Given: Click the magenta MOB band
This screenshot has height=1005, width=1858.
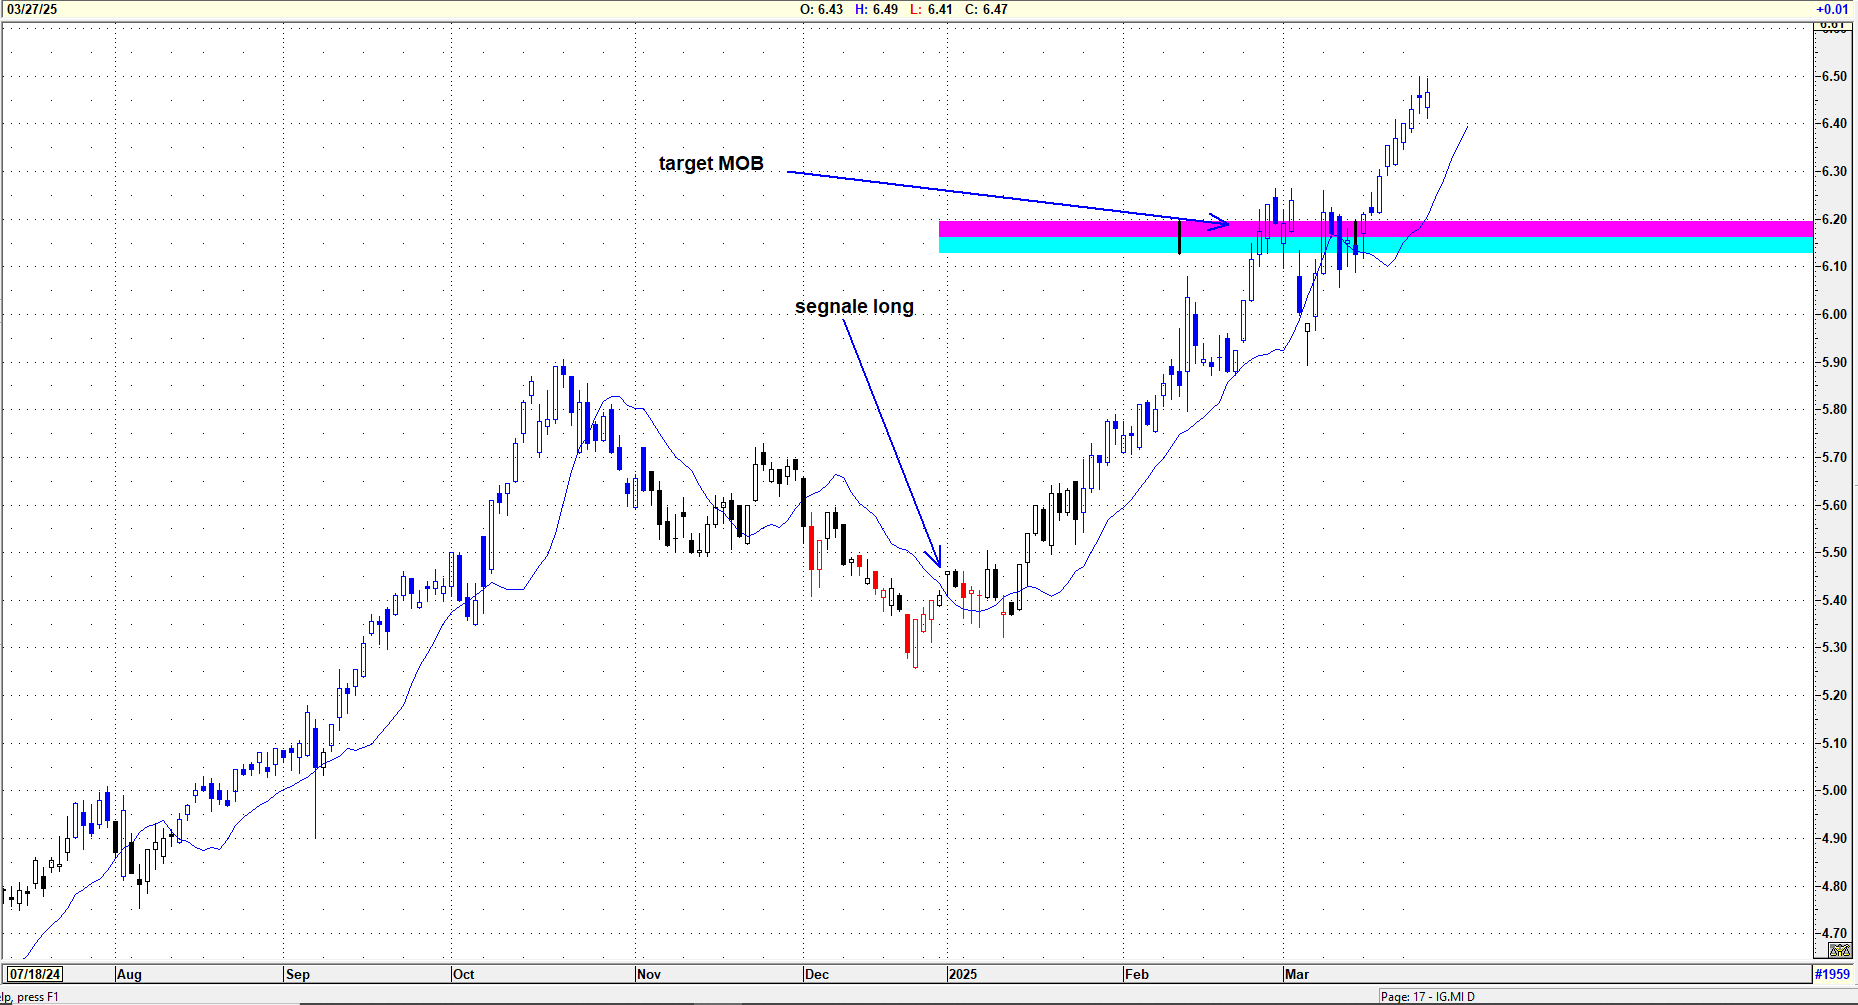Looking at the screenshot, I should tap(1500, 229).
